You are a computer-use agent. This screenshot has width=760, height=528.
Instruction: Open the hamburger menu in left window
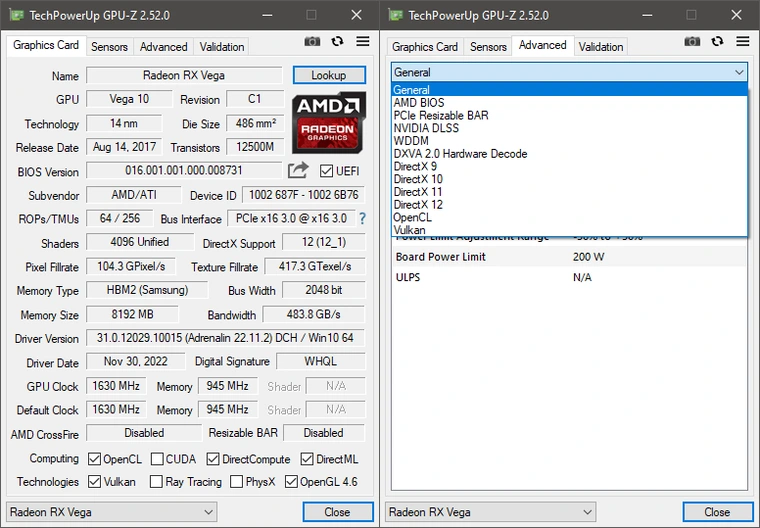tap(363, 41)
